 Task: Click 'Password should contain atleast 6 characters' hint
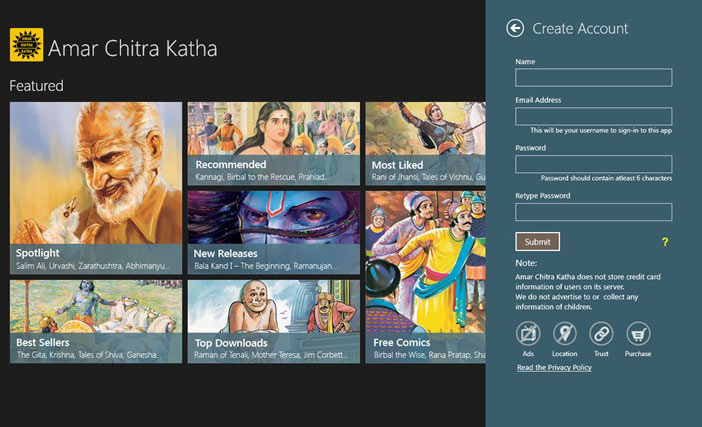(606, 178)
